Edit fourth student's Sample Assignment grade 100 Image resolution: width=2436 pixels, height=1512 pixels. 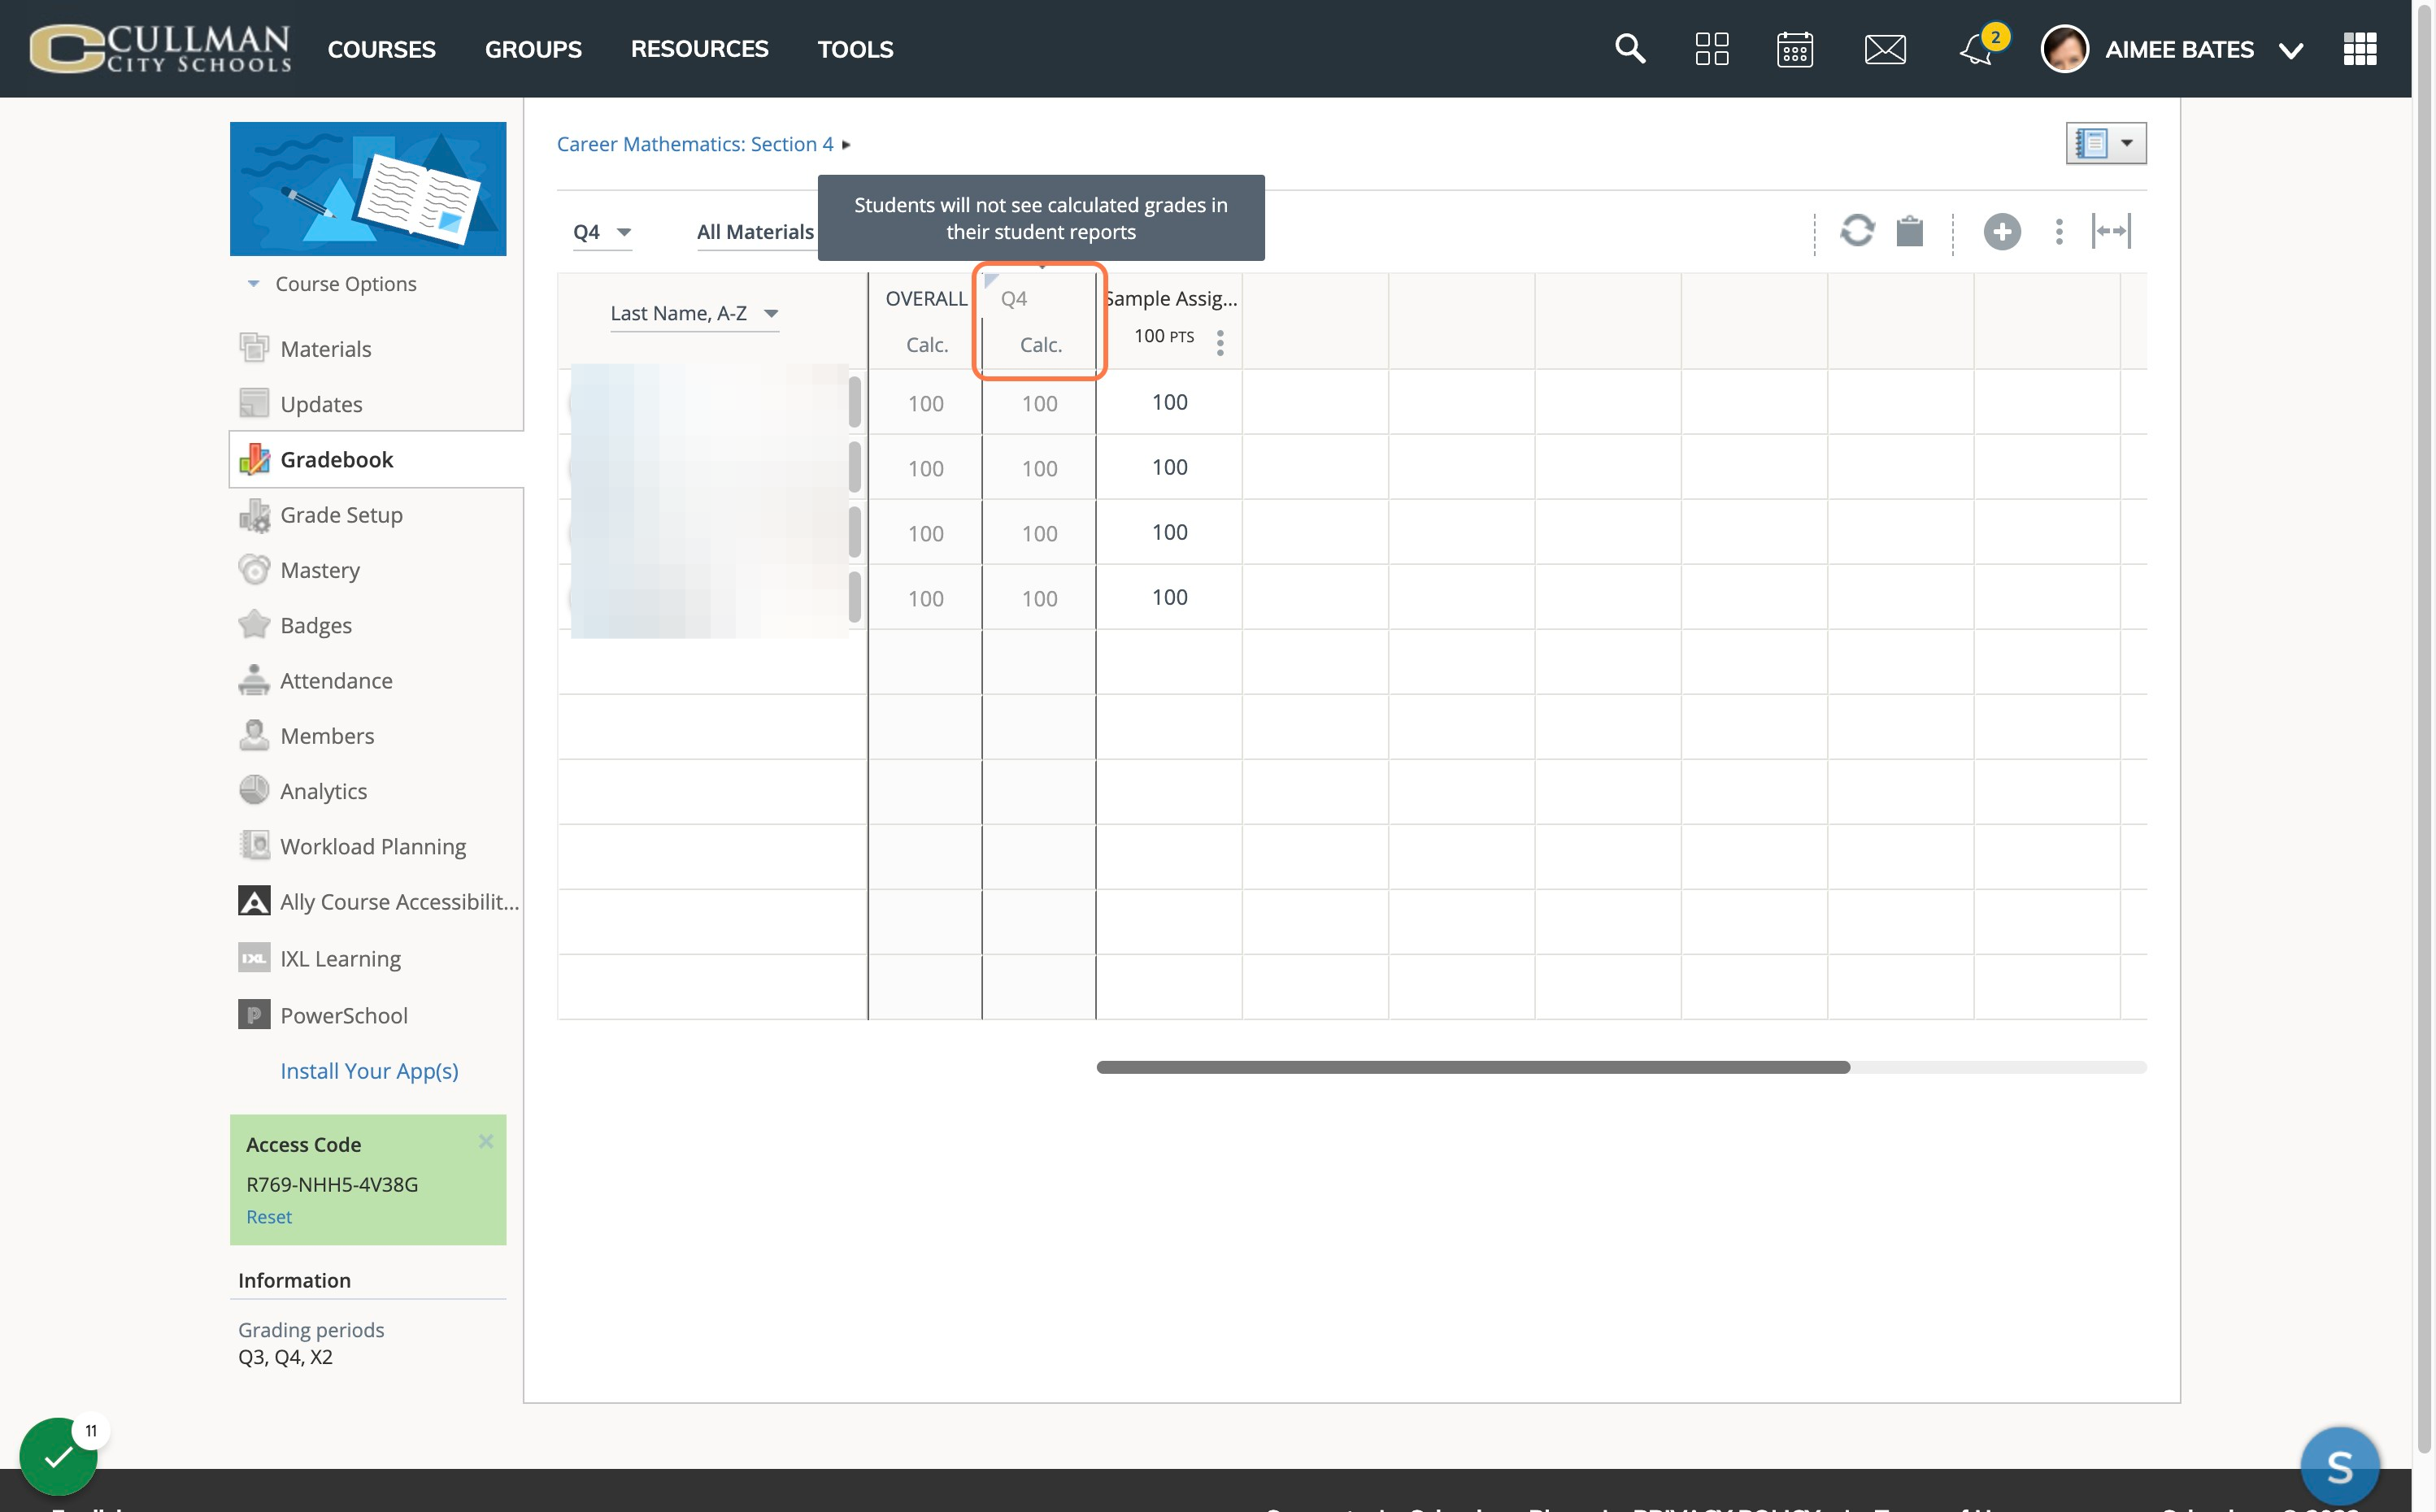pyautogui.click(x=1169, y=597)
